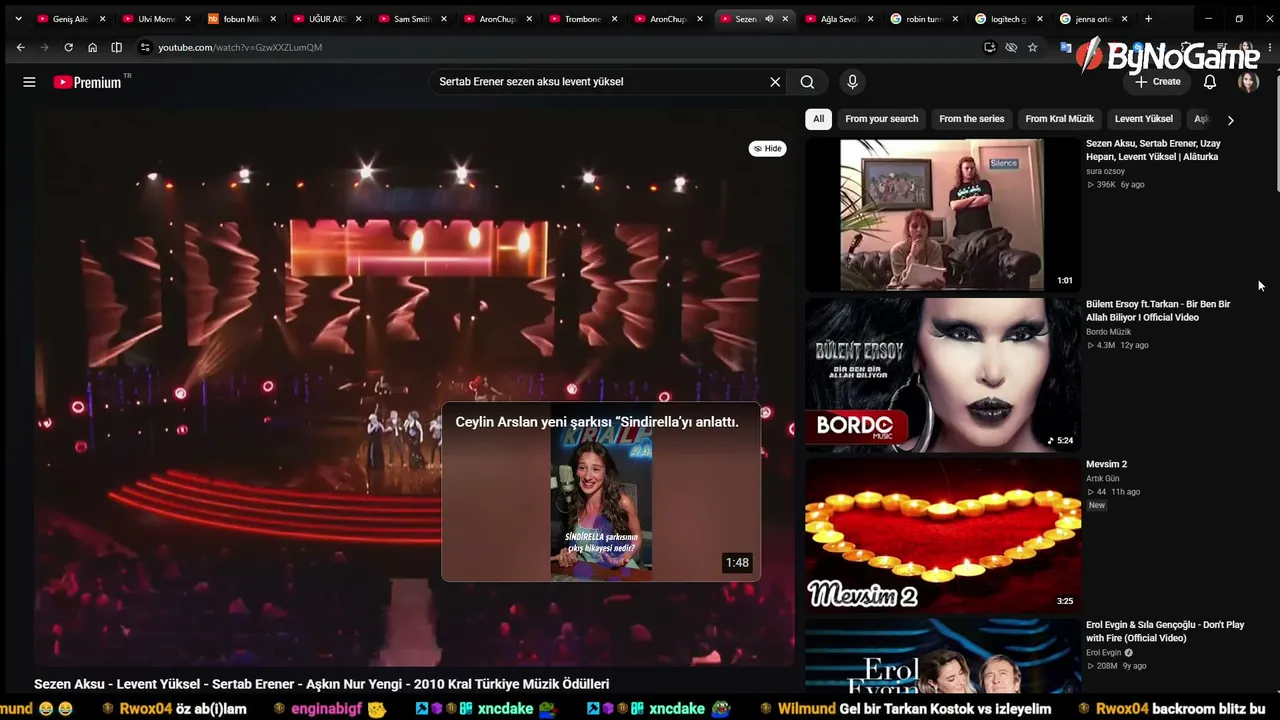Open Bülent Ersoy ft.Tarkan video title
The width and height of the screenshot is (1280, 720).
pyautogui.click(x=1158, y=310)
